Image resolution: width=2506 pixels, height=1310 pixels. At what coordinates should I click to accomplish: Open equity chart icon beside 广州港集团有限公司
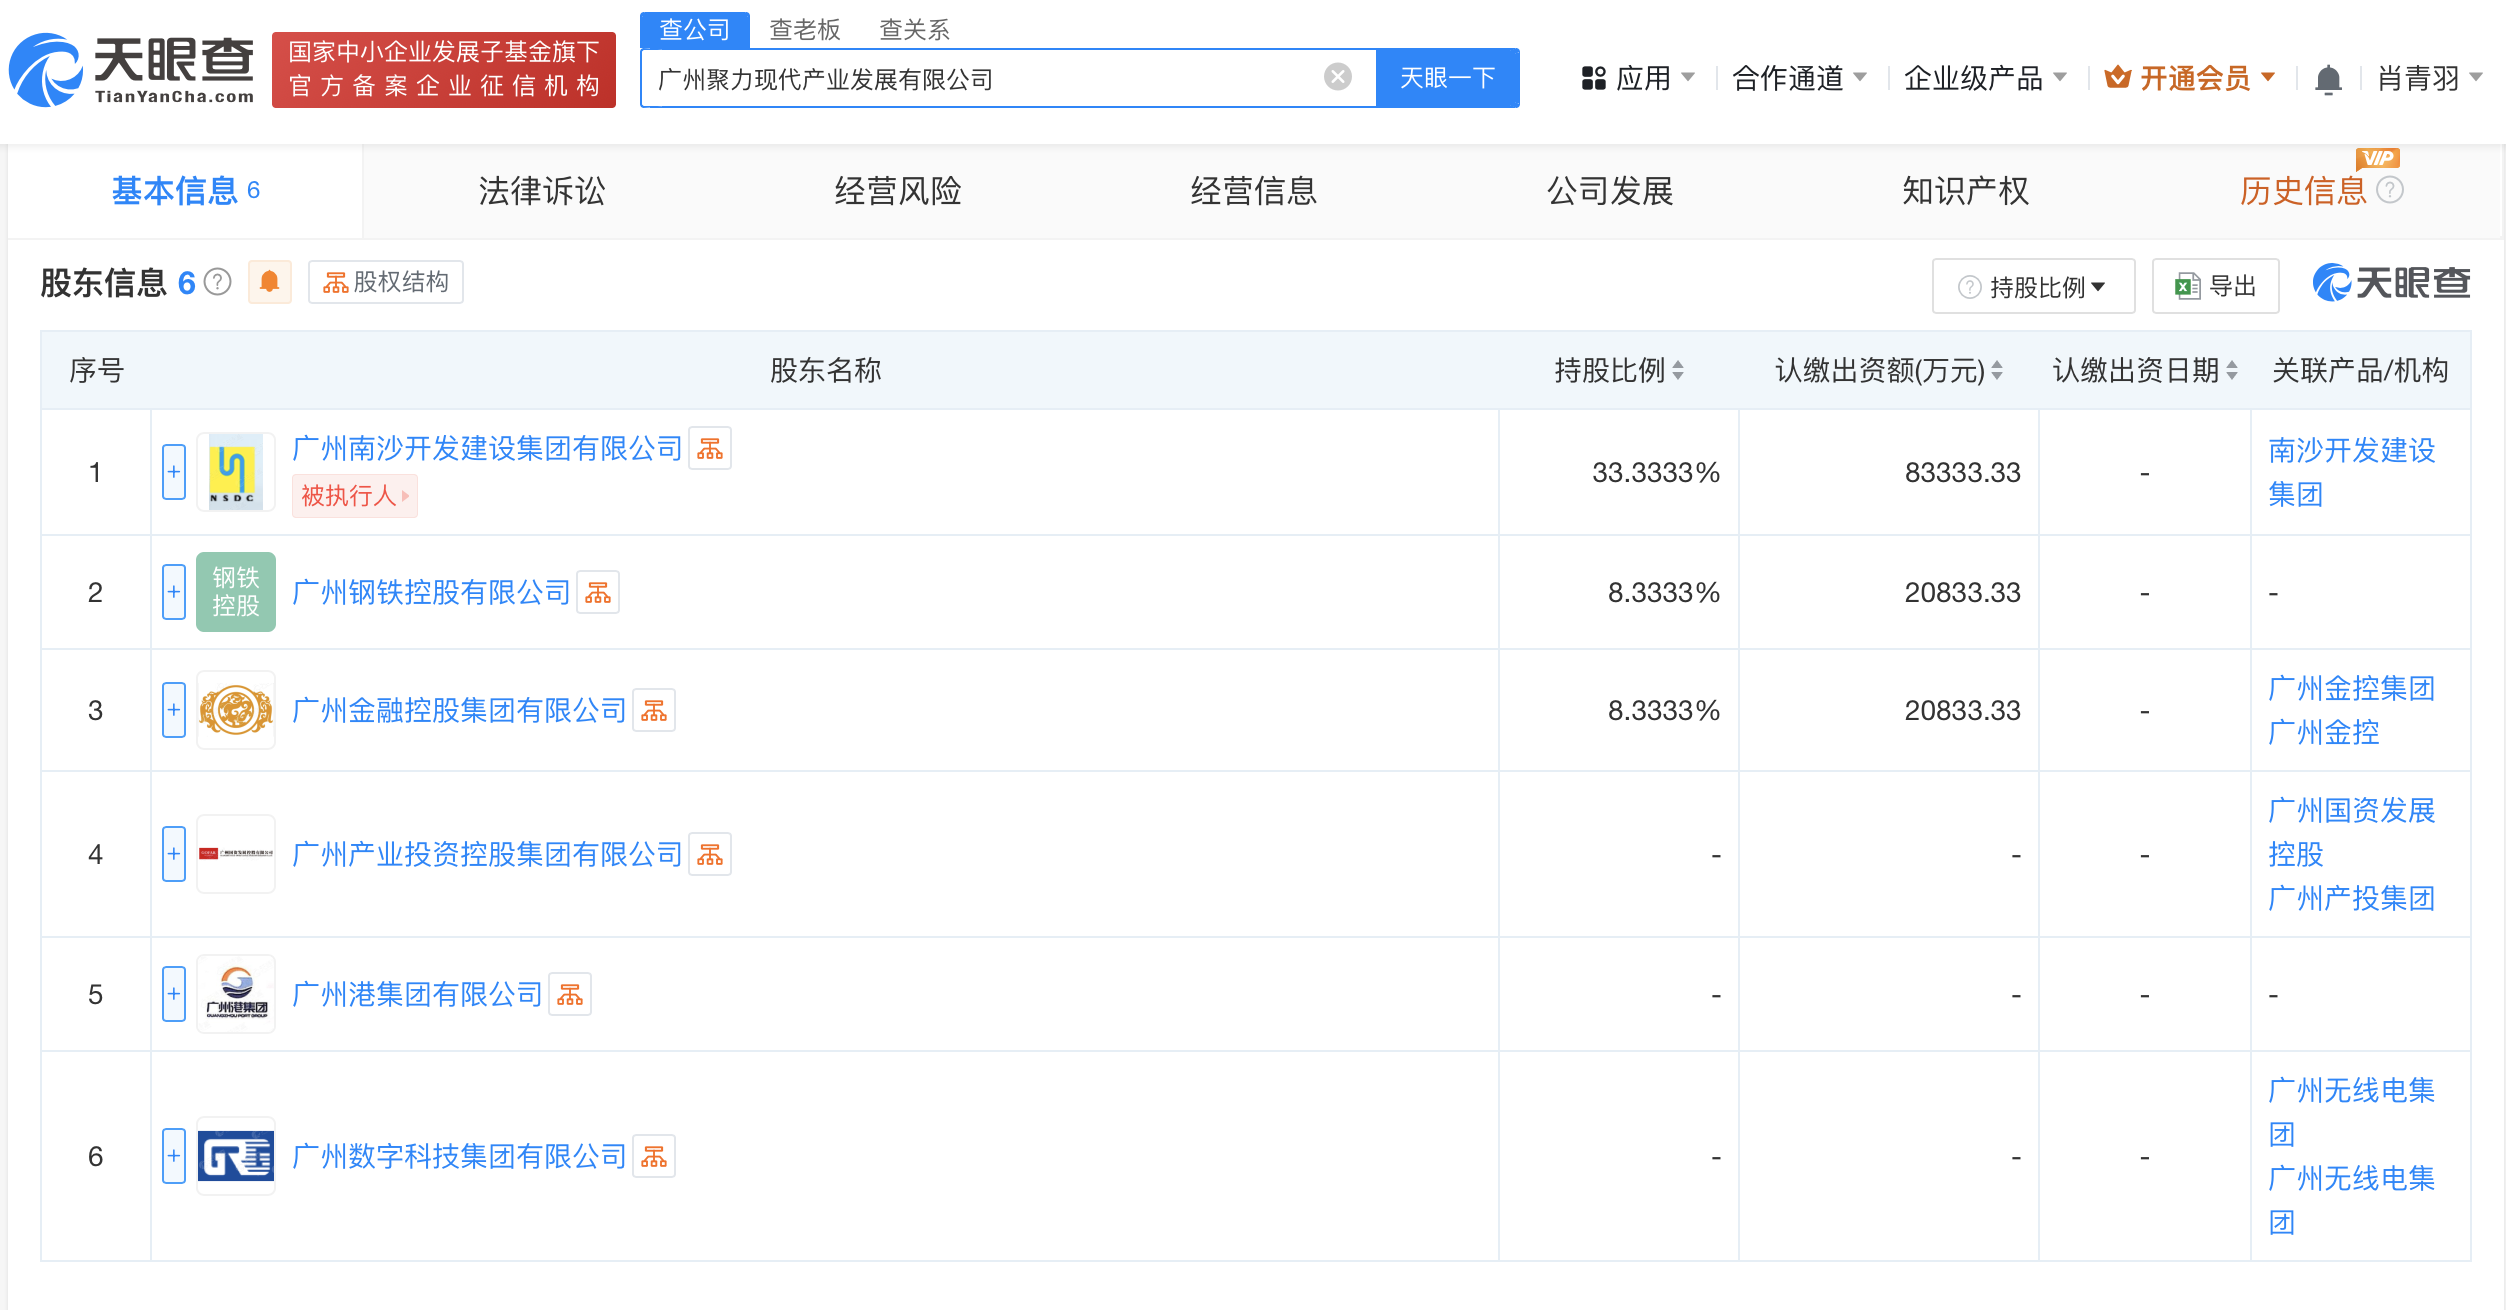click(570, 993)
